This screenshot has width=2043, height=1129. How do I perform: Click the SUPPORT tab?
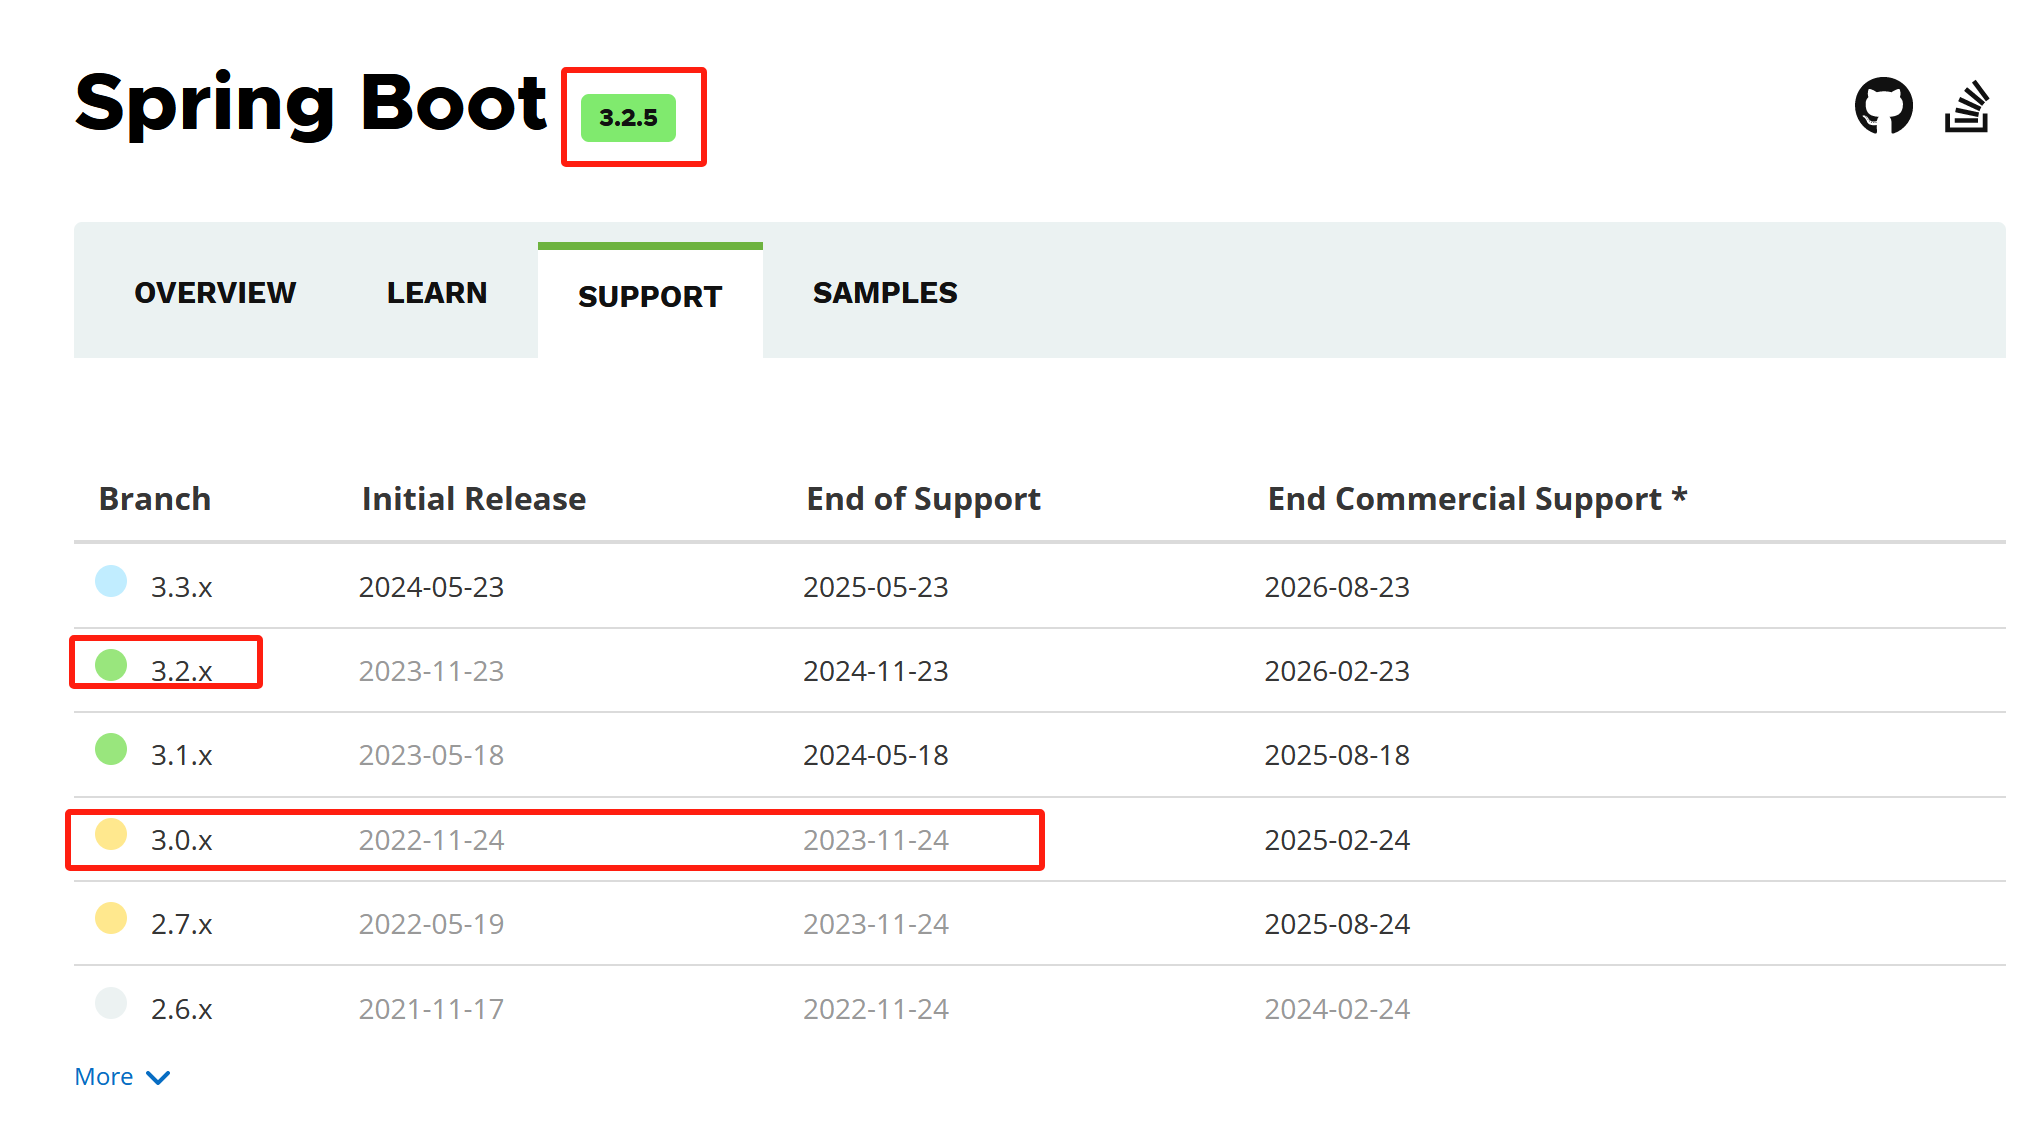pos(650,293)
